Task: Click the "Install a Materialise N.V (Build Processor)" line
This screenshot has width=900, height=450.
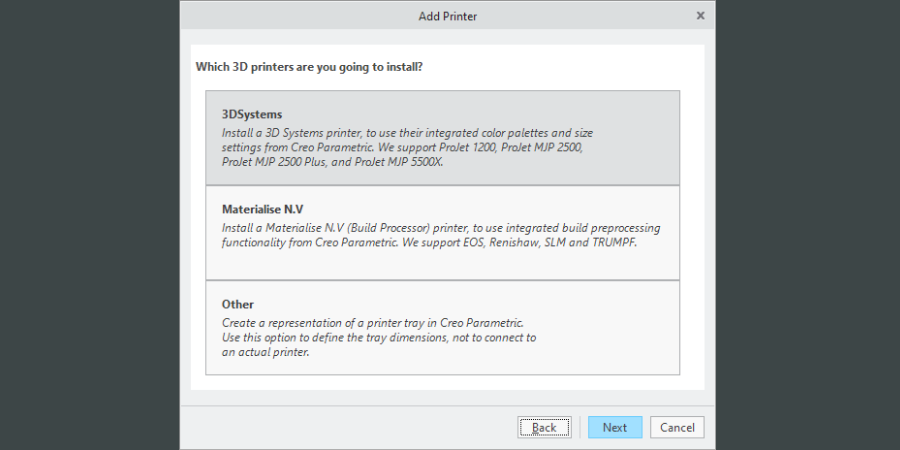Action: 441,227
